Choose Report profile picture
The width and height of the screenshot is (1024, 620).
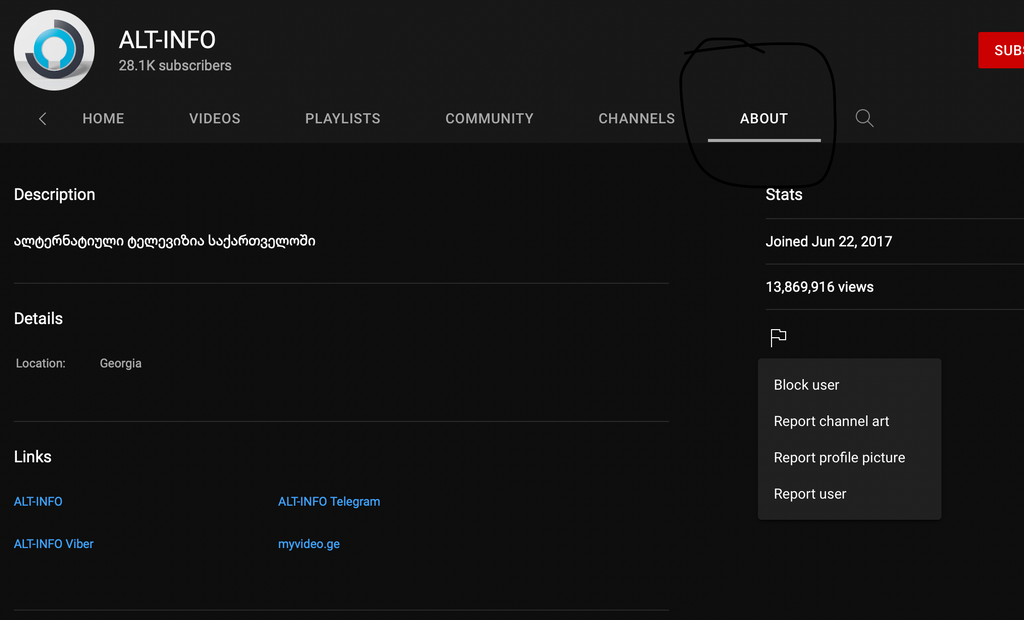click(839, 458)
